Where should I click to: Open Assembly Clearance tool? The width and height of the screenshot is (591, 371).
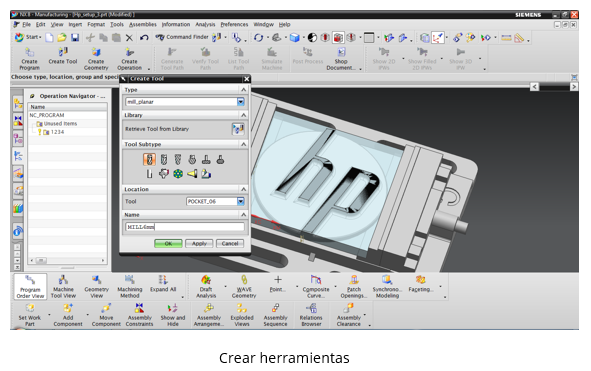(x=349, y=315)
